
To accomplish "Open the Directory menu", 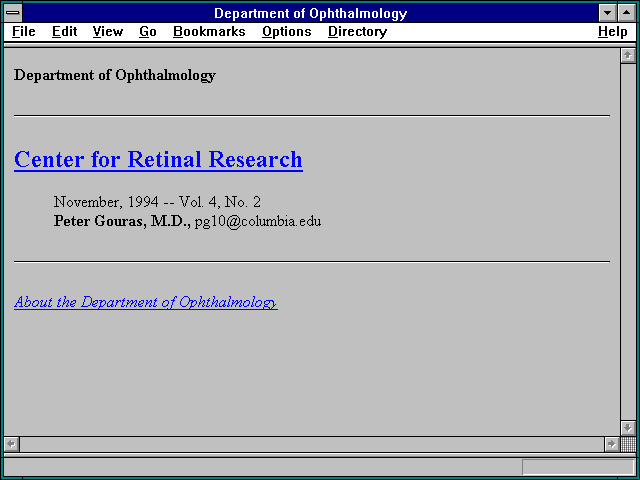I will coord(358,32).
